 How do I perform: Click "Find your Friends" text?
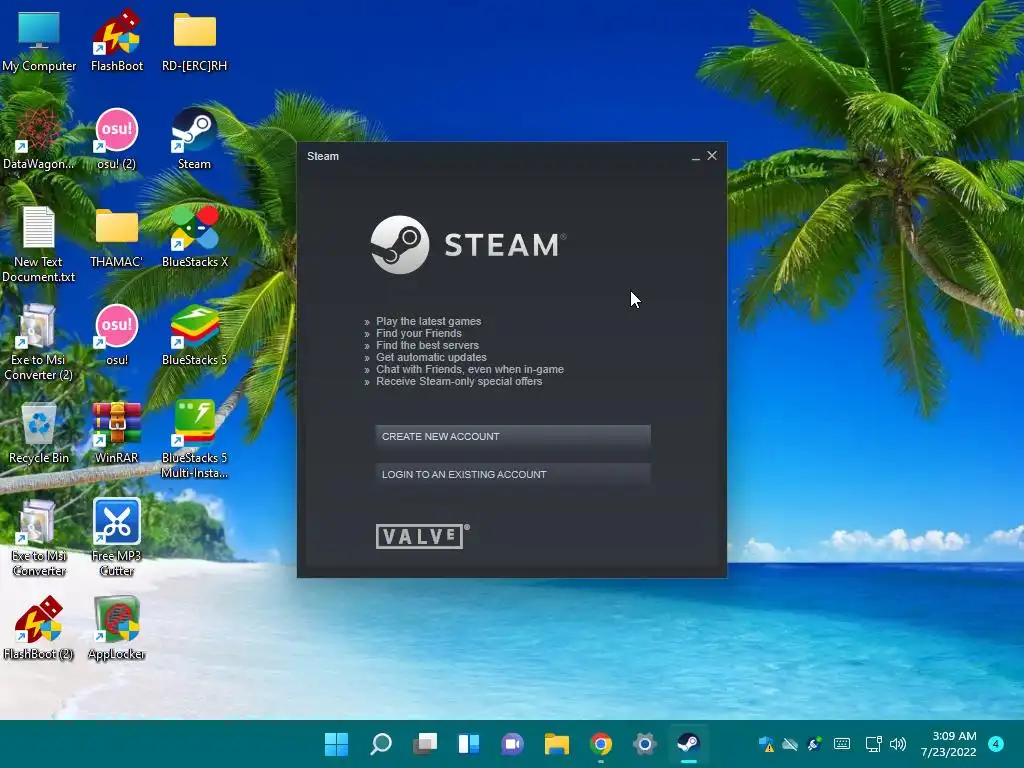(x=419, y=333)
